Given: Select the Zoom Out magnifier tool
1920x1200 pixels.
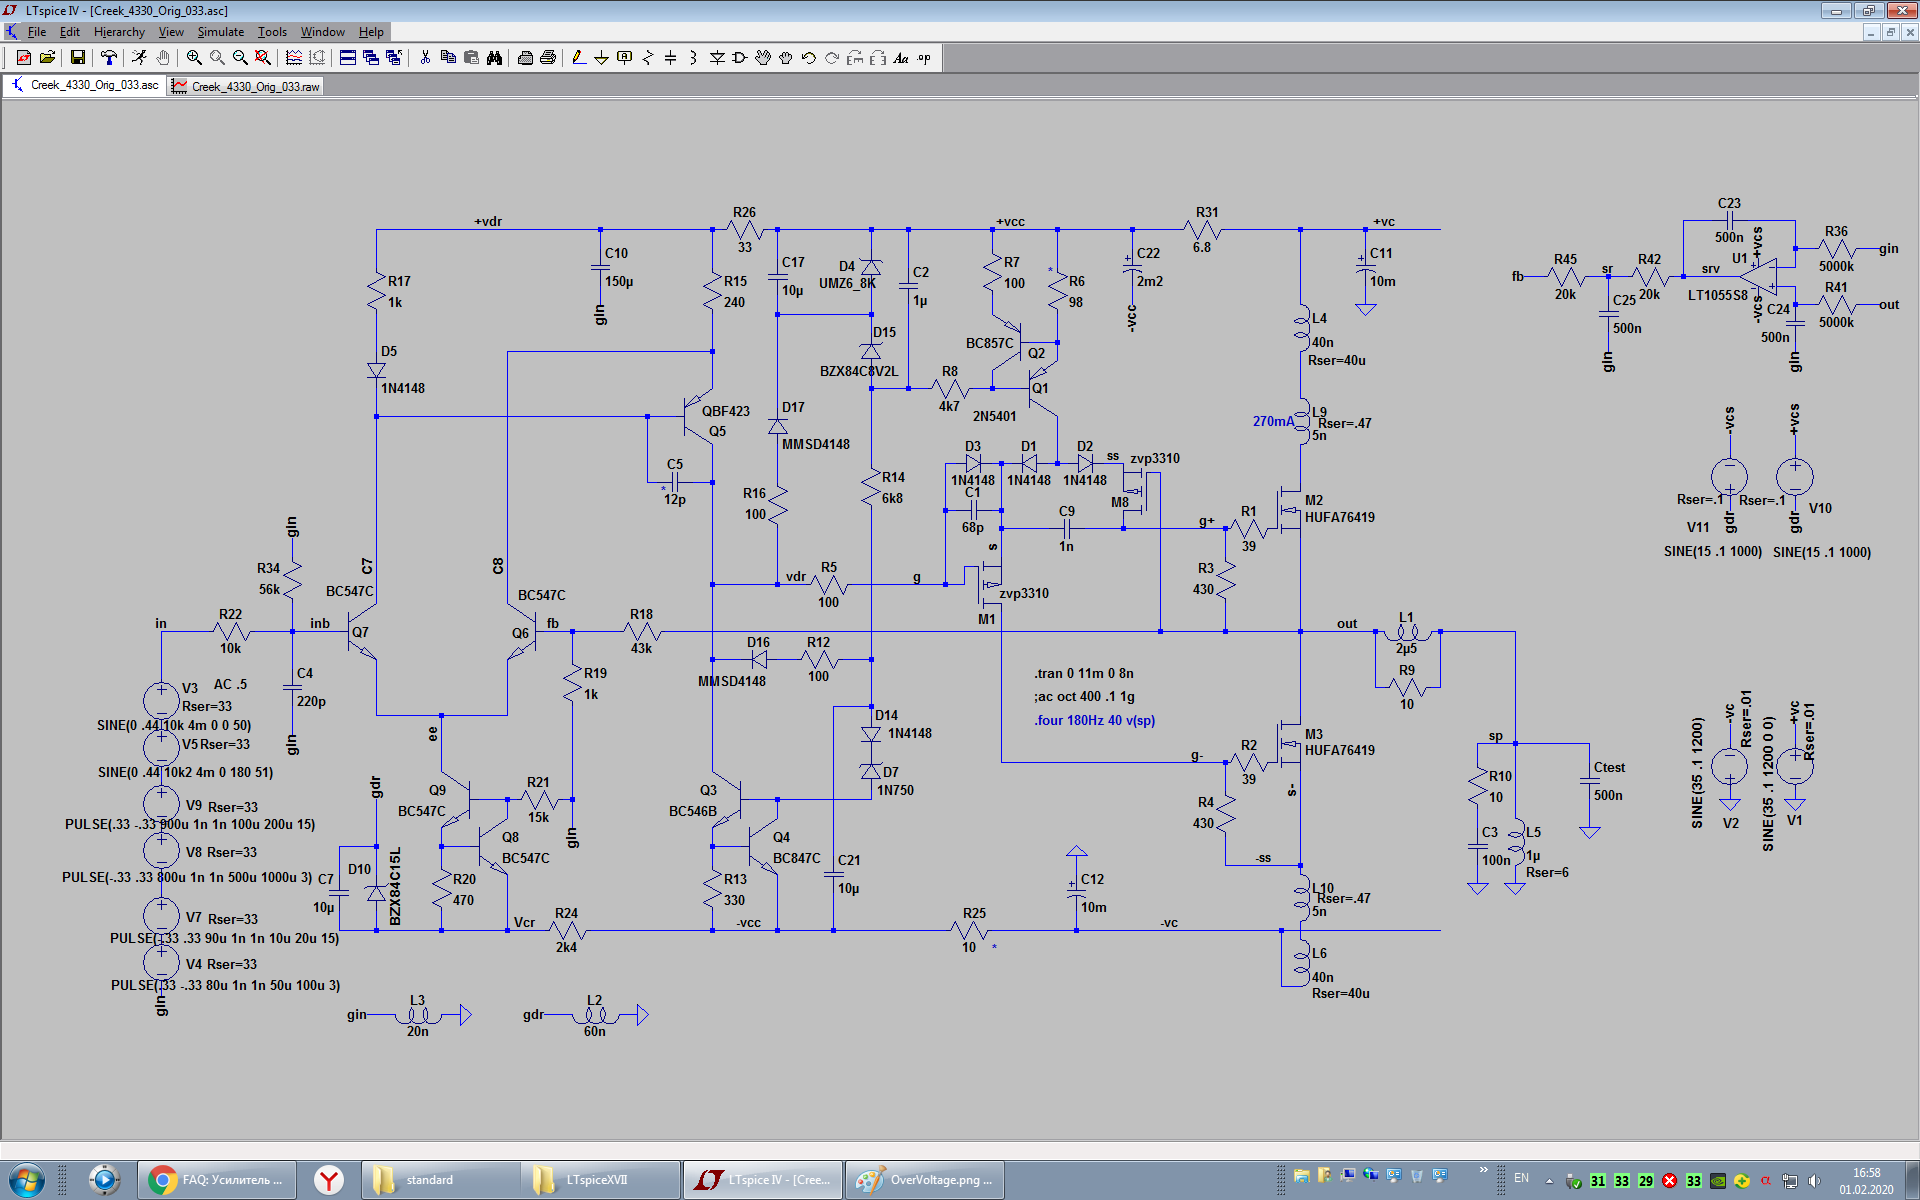Looking at the screenshot, I should [240, 58].
